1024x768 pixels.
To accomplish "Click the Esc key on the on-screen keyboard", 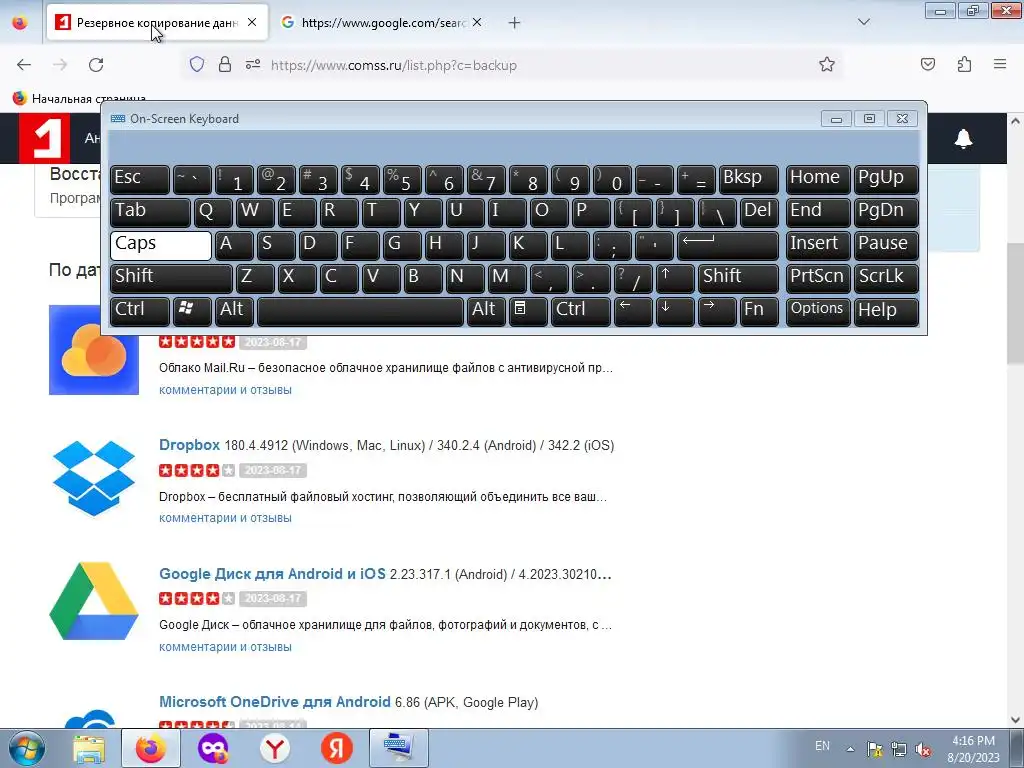I will pos(140,180).
